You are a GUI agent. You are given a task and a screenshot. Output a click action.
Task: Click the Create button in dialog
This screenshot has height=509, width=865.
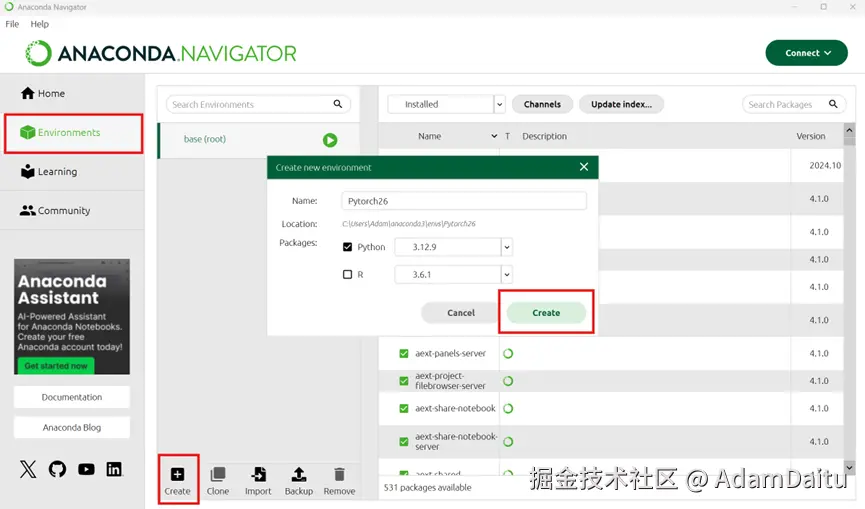tap(546, 313)
